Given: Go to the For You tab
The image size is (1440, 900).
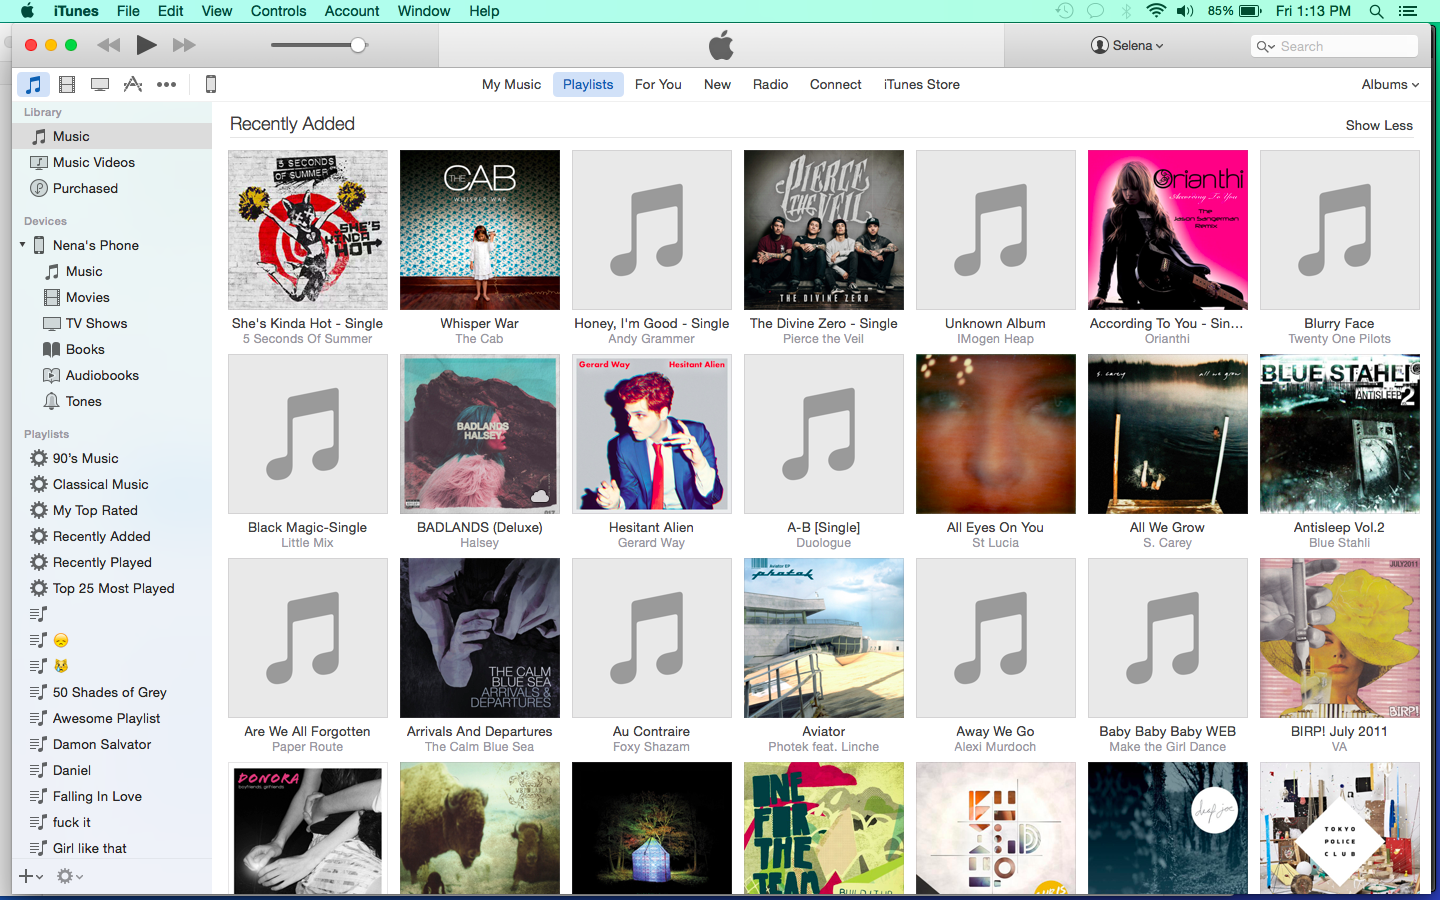Looking at the screenshot, I should pyautogui.click(x=658, y=84).
